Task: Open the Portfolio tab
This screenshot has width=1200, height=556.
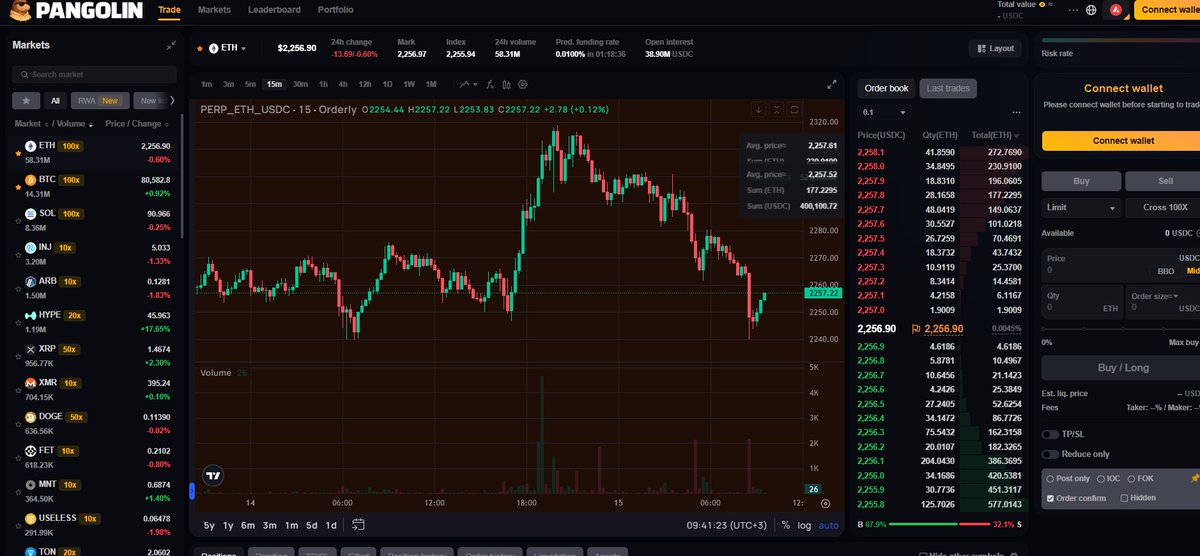Action: (x=335, y=10)
